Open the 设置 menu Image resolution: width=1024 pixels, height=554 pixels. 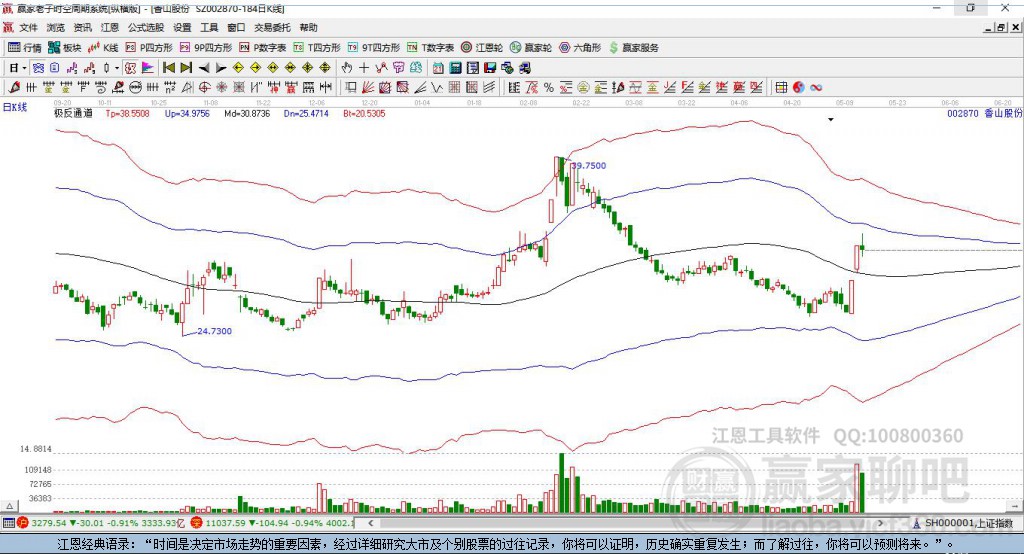[182, 27]
